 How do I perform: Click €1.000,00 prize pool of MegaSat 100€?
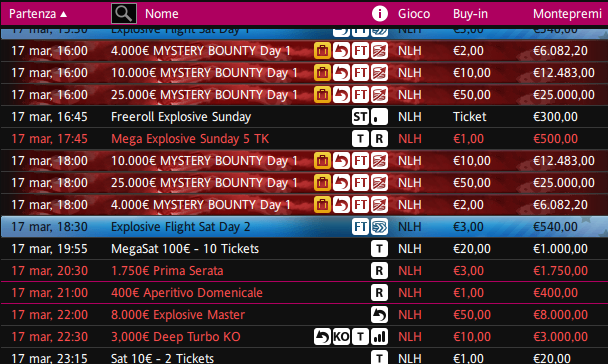560,248
